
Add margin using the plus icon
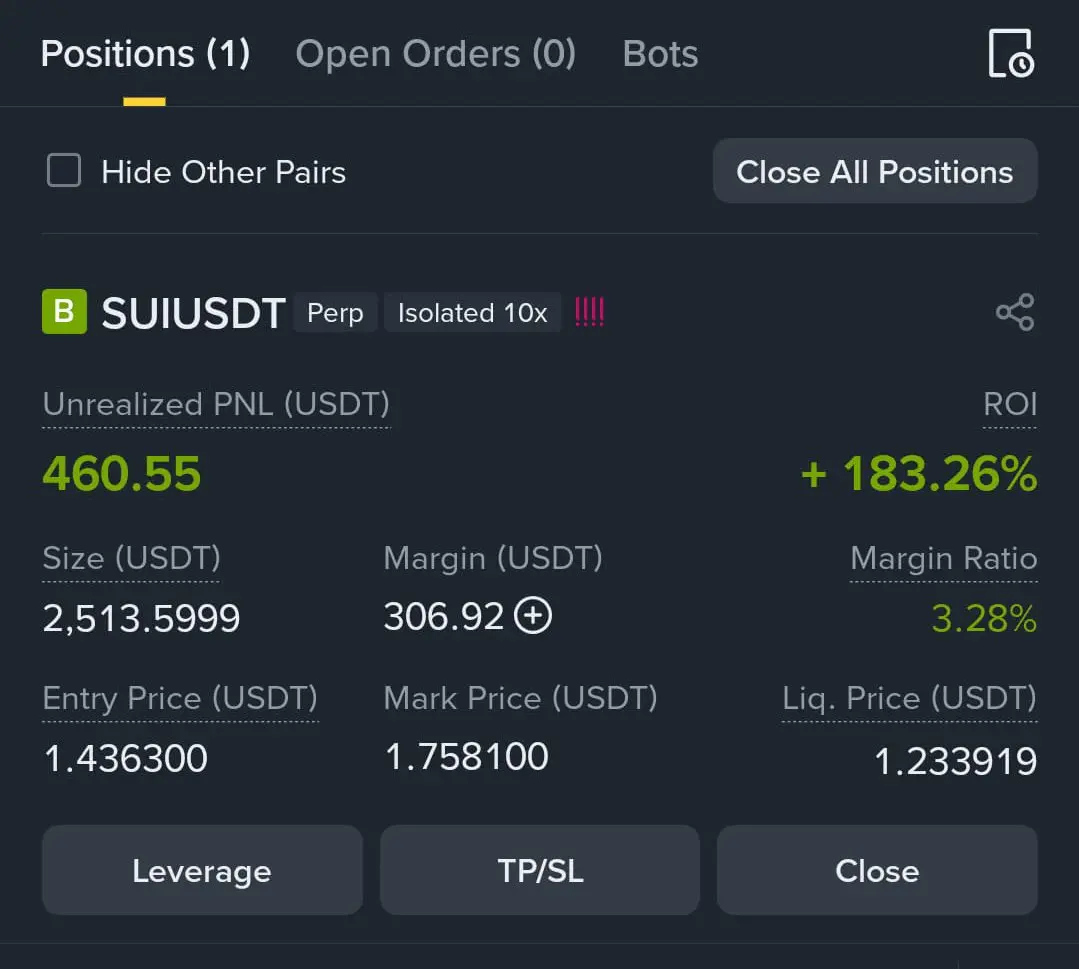tap(533, 616)
